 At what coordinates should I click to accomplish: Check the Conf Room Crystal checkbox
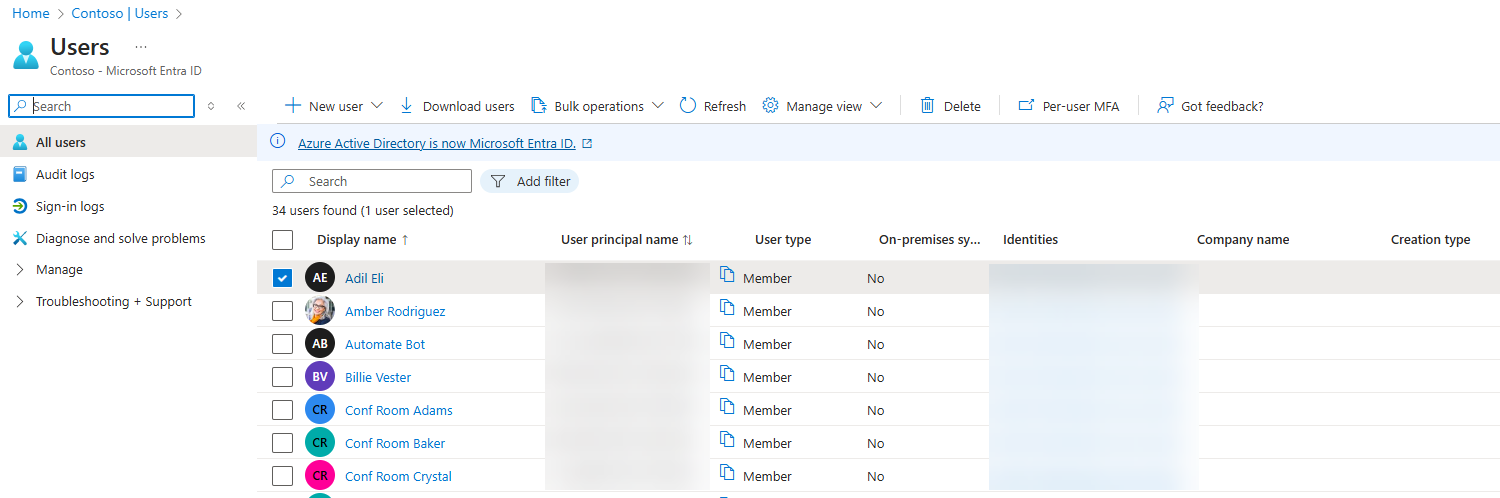pyautogui.click(x=282, y=476)
